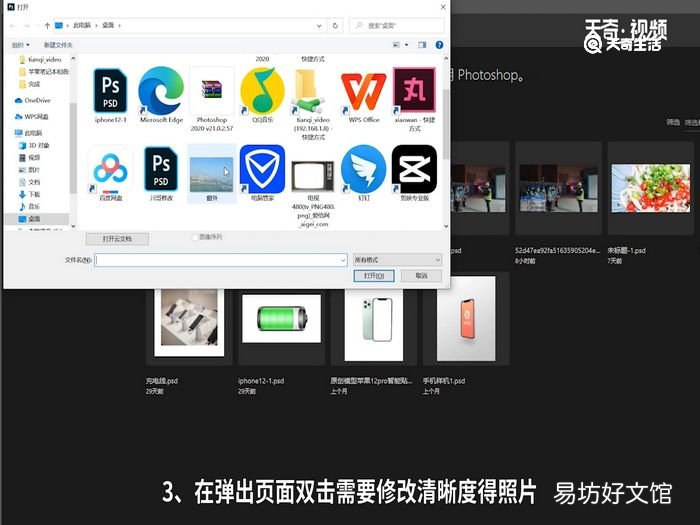
Task: Go forward with the dialog's forward arrow
Action: 27,26
